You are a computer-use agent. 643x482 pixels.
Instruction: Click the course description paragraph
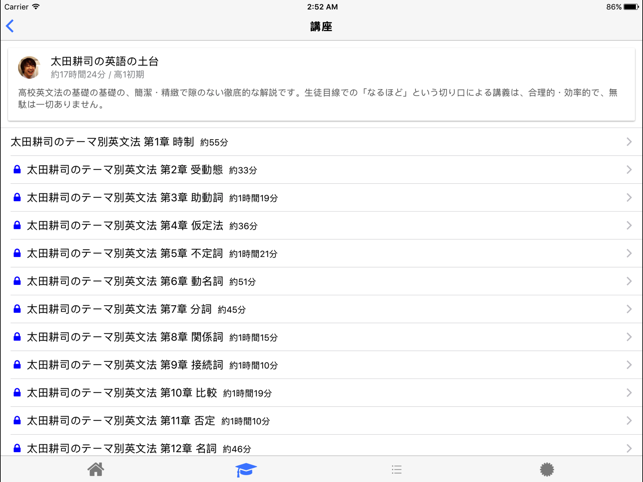(x=318, y=98)
